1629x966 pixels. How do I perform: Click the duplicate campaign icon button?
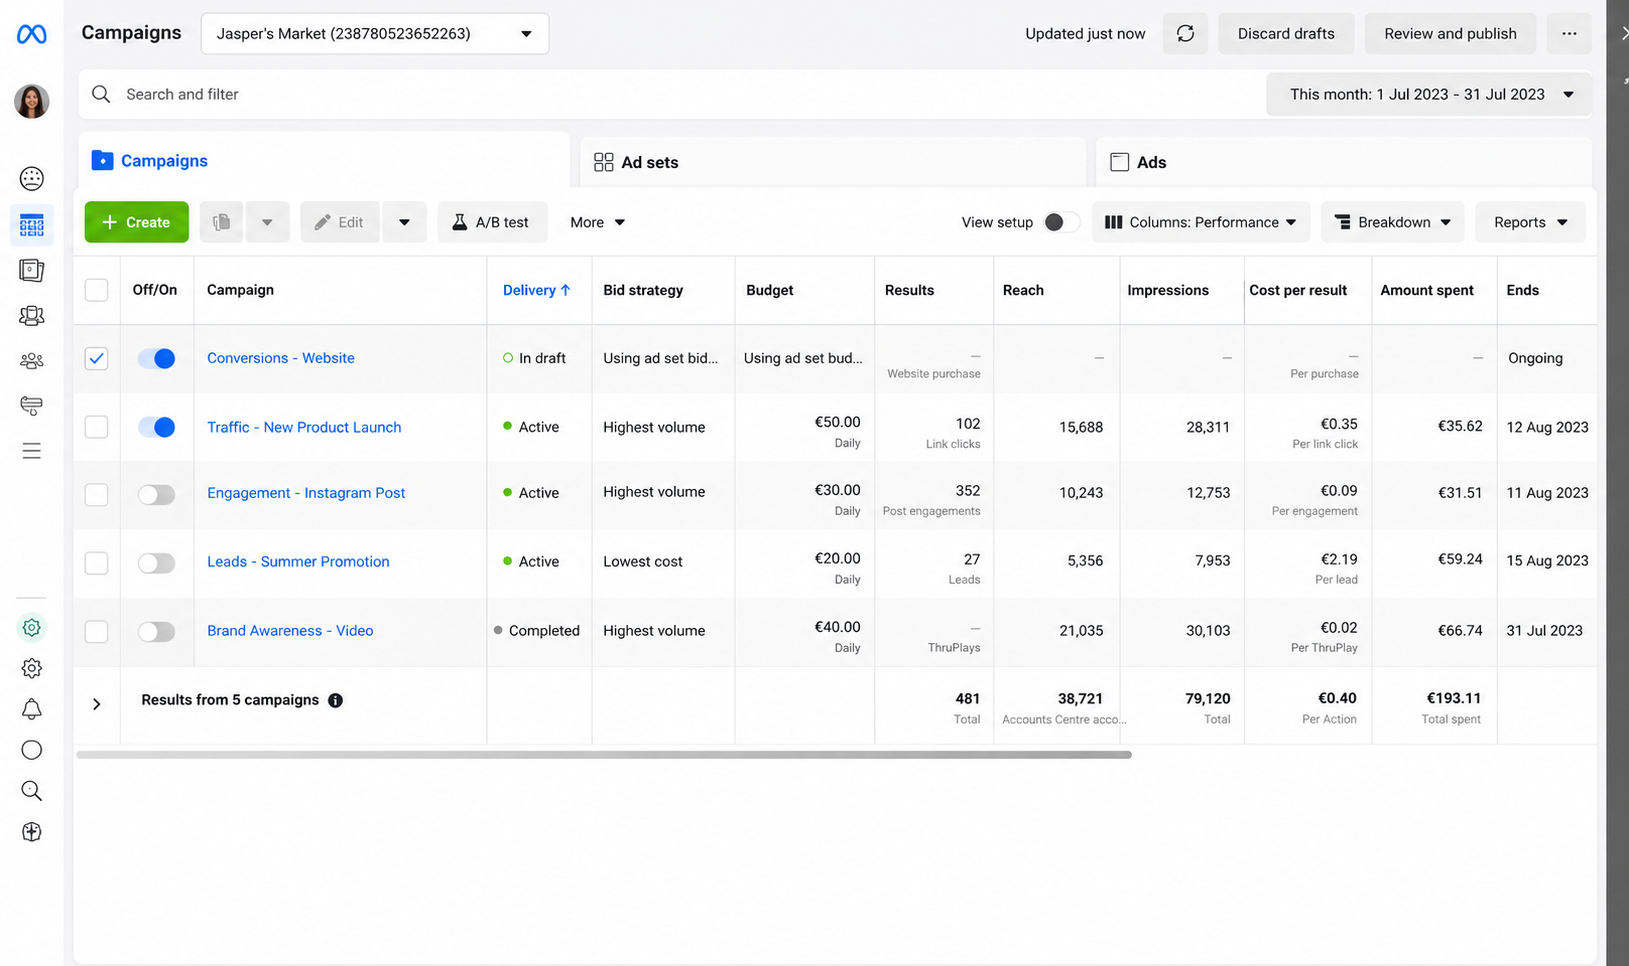click(221, 222)
